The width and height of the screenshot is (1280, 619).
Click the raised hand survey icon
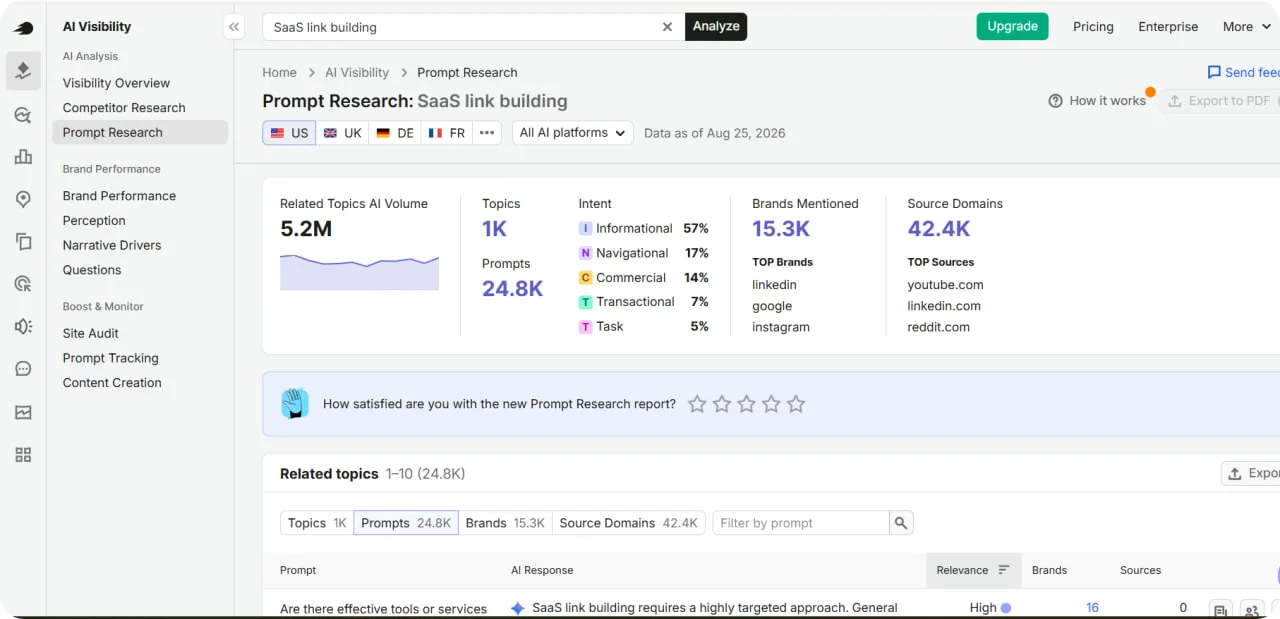(294, 404)
